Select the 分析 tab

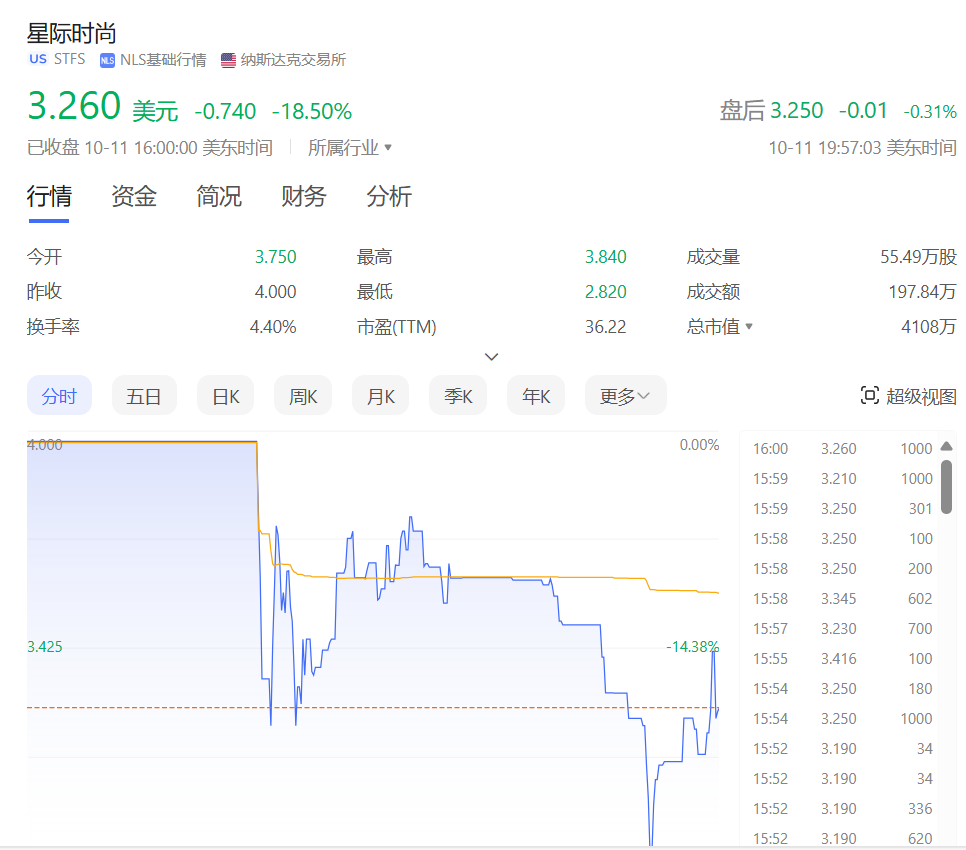click(x=389, y=196)
